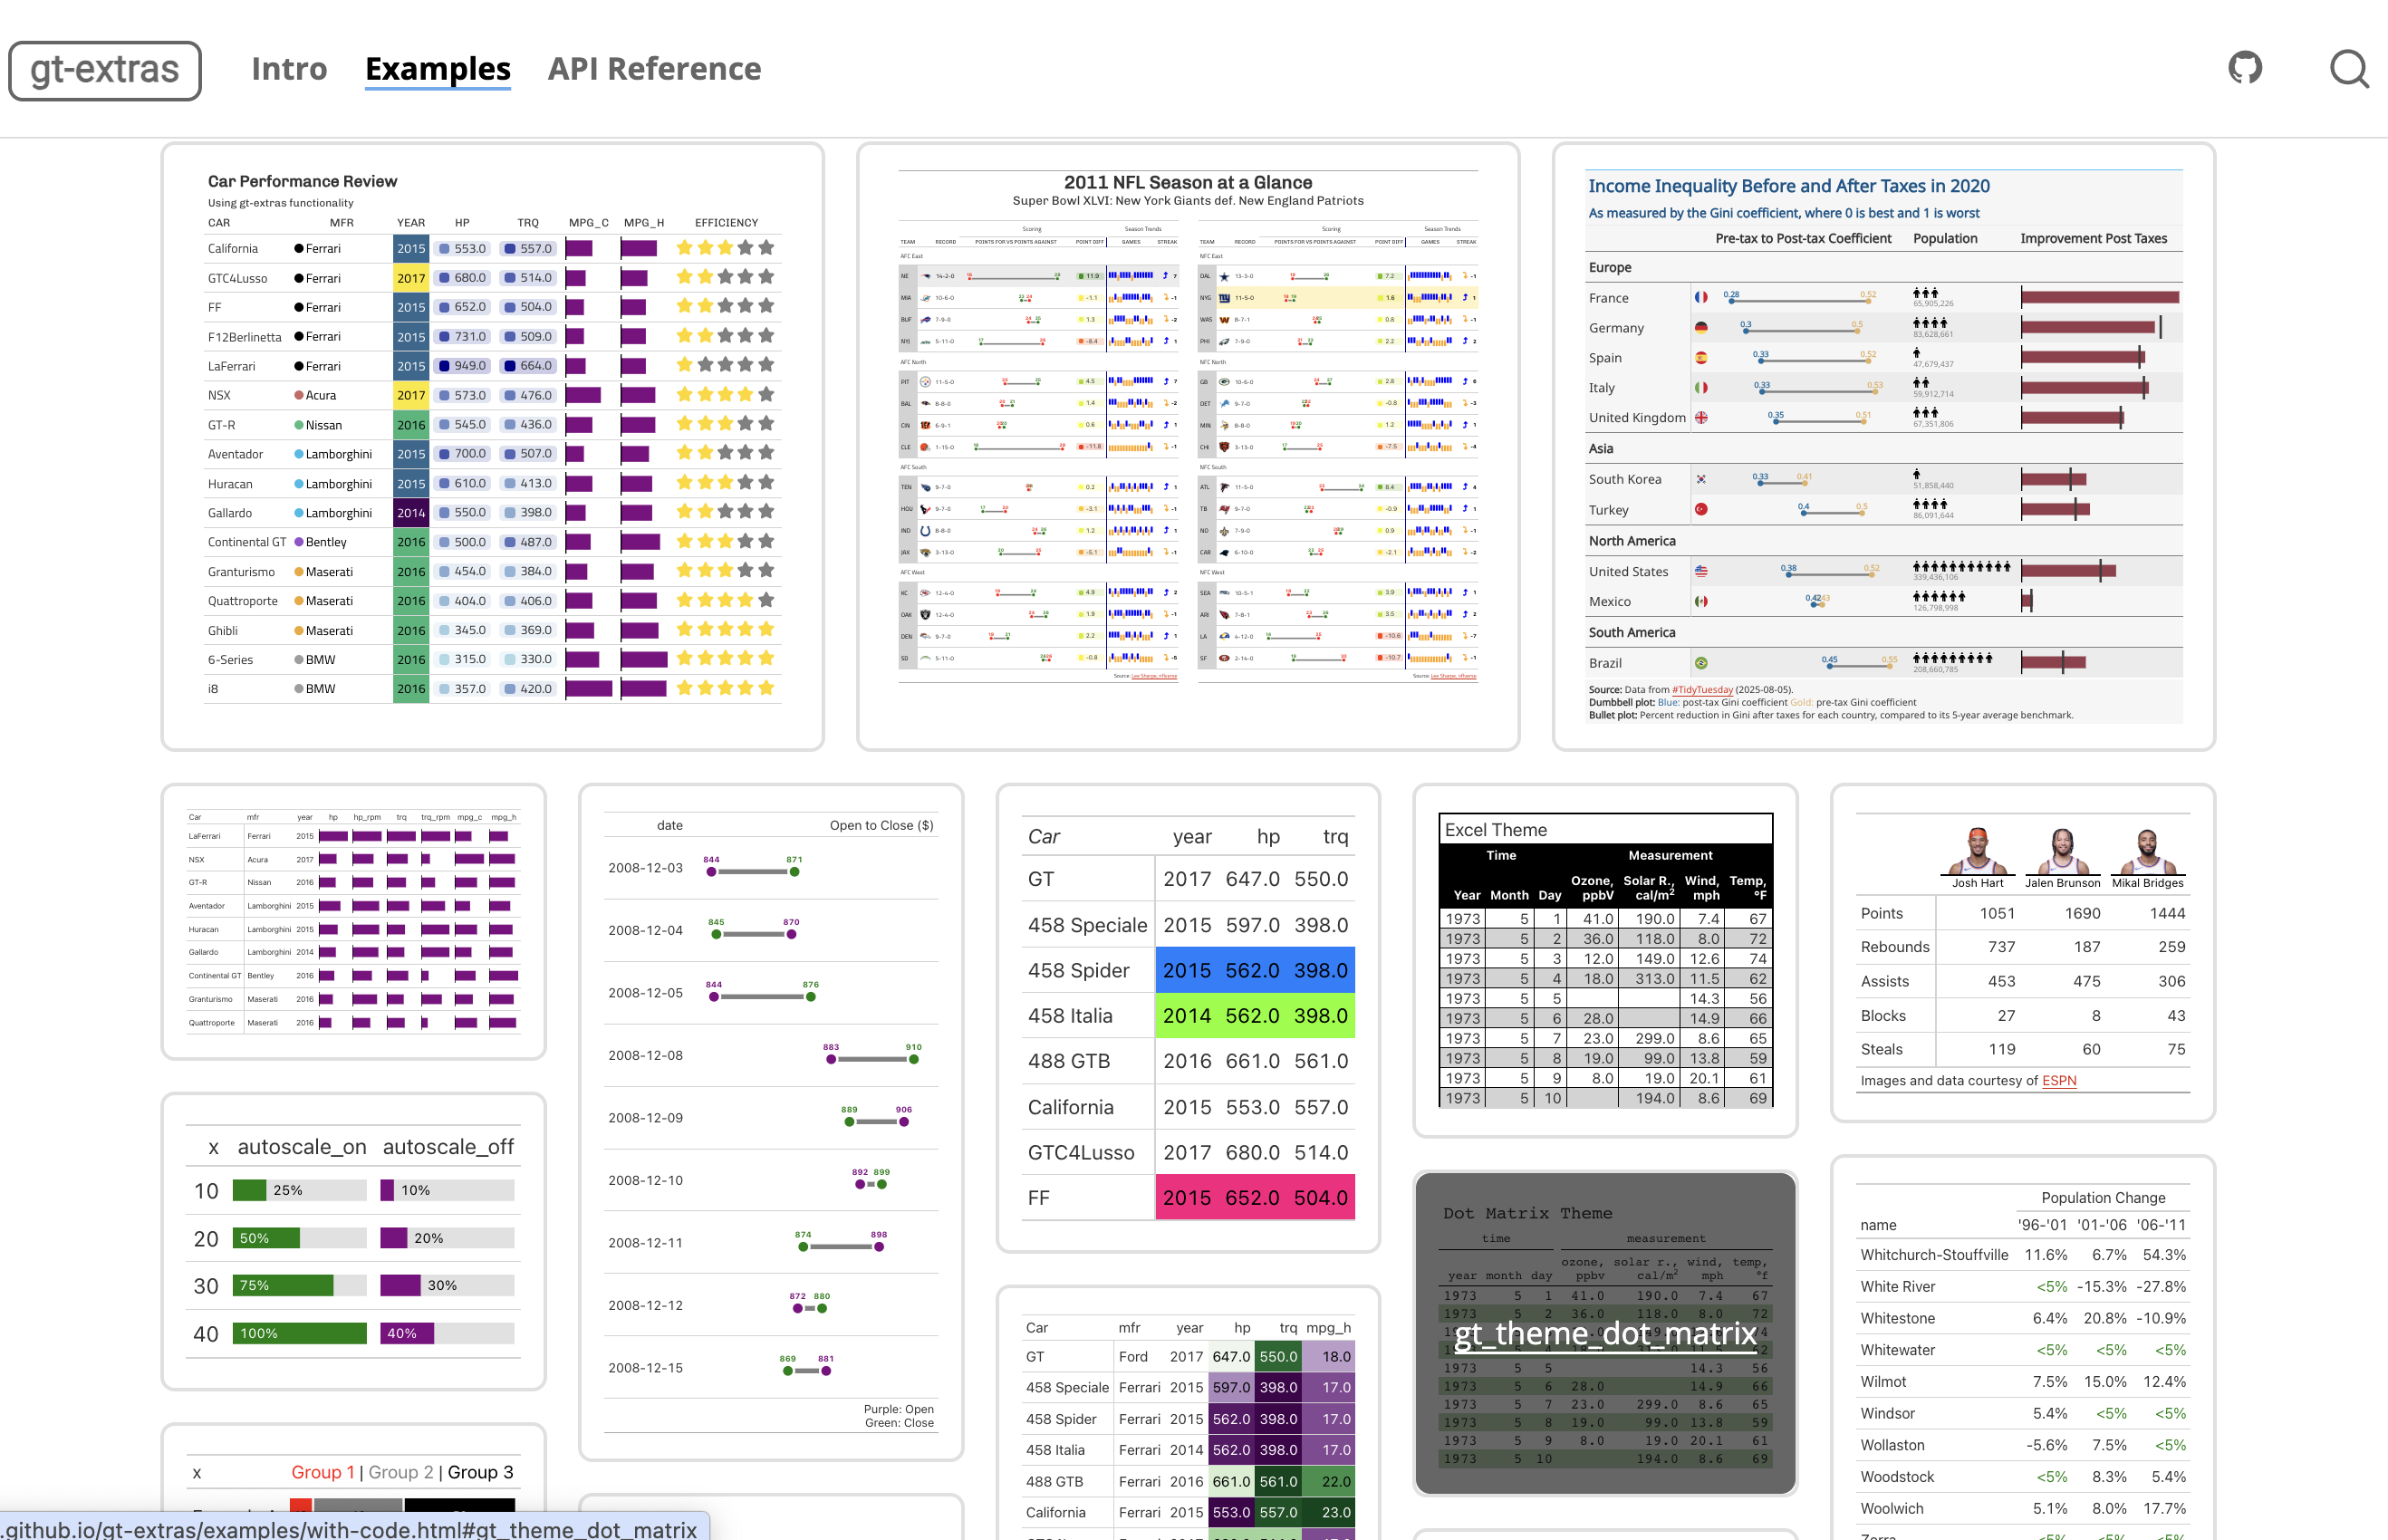Open the Income Inequality table example
2388x1540 pixels.
(1883, 445)
